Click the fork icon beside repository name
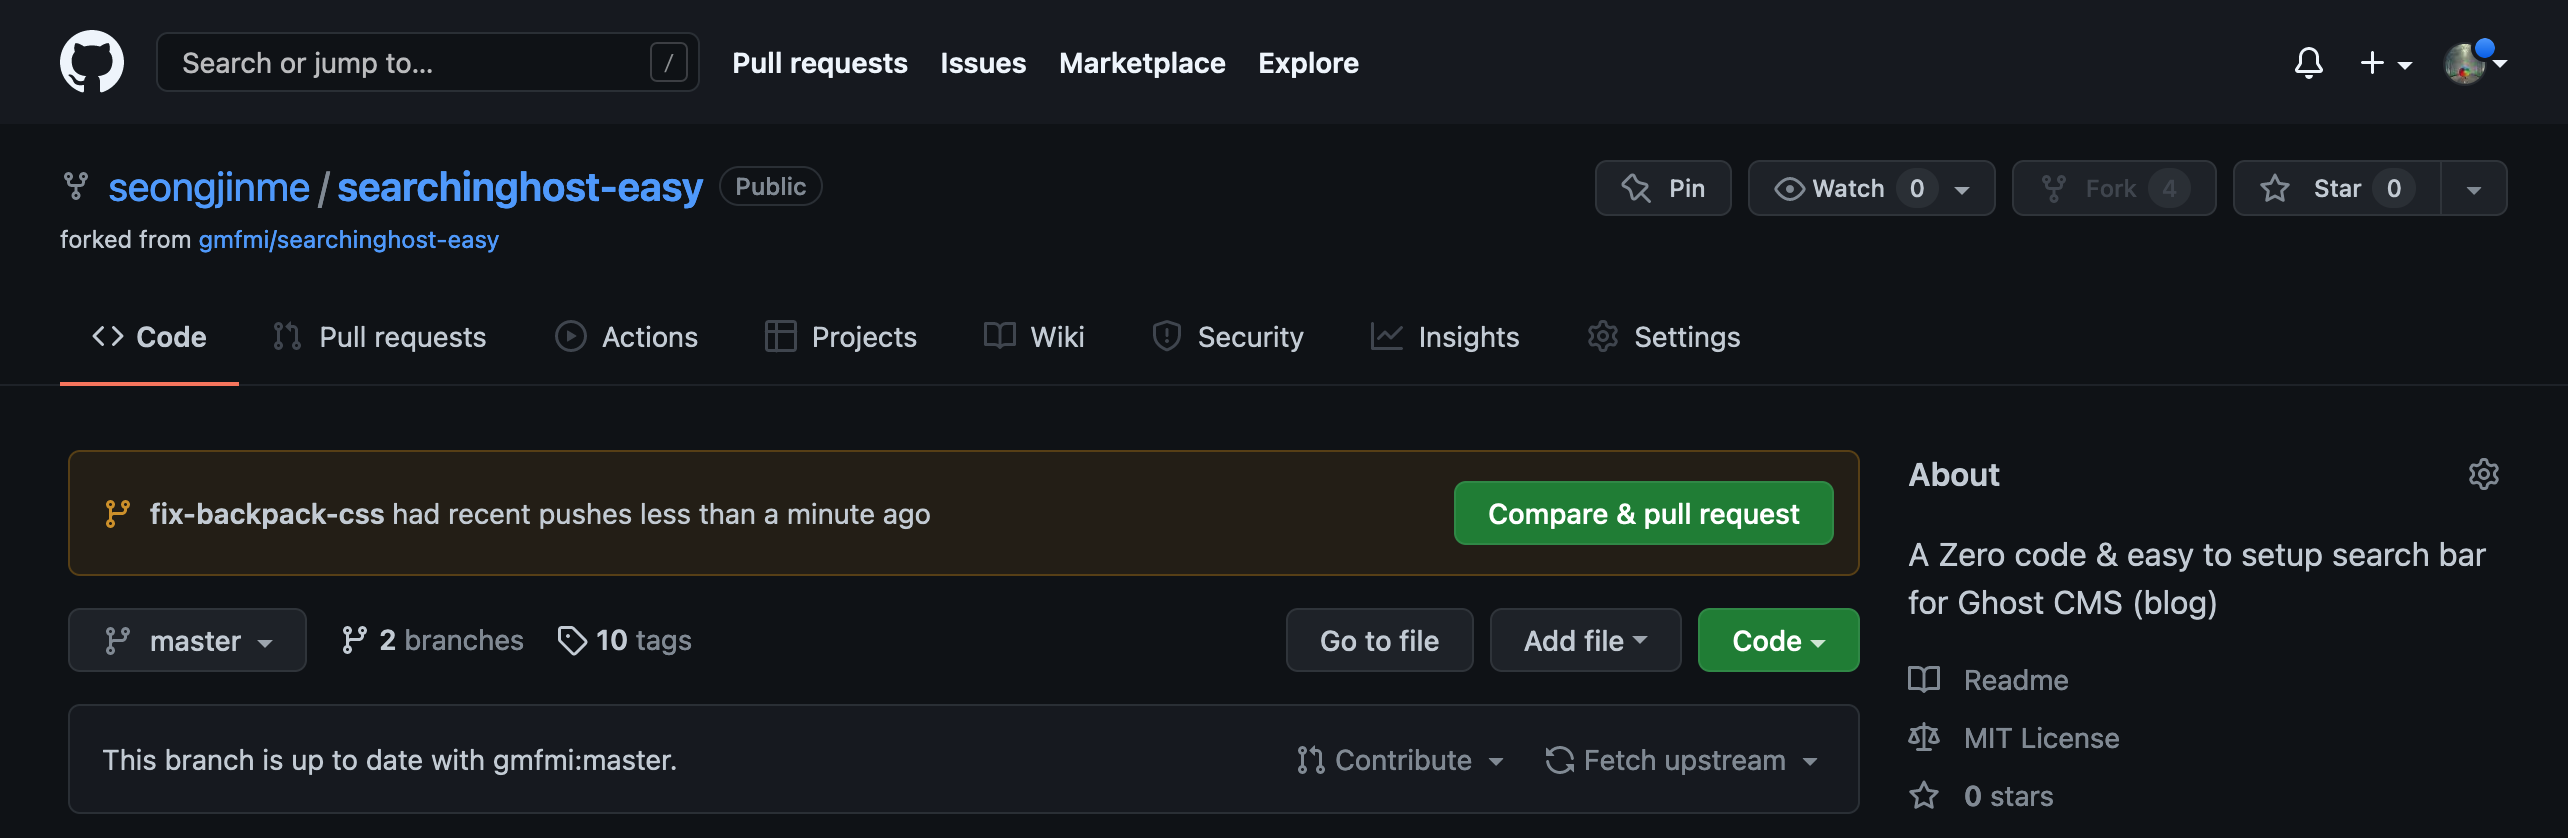Image resolution: width=2568 pixels, height=838 pixels. 76,186
